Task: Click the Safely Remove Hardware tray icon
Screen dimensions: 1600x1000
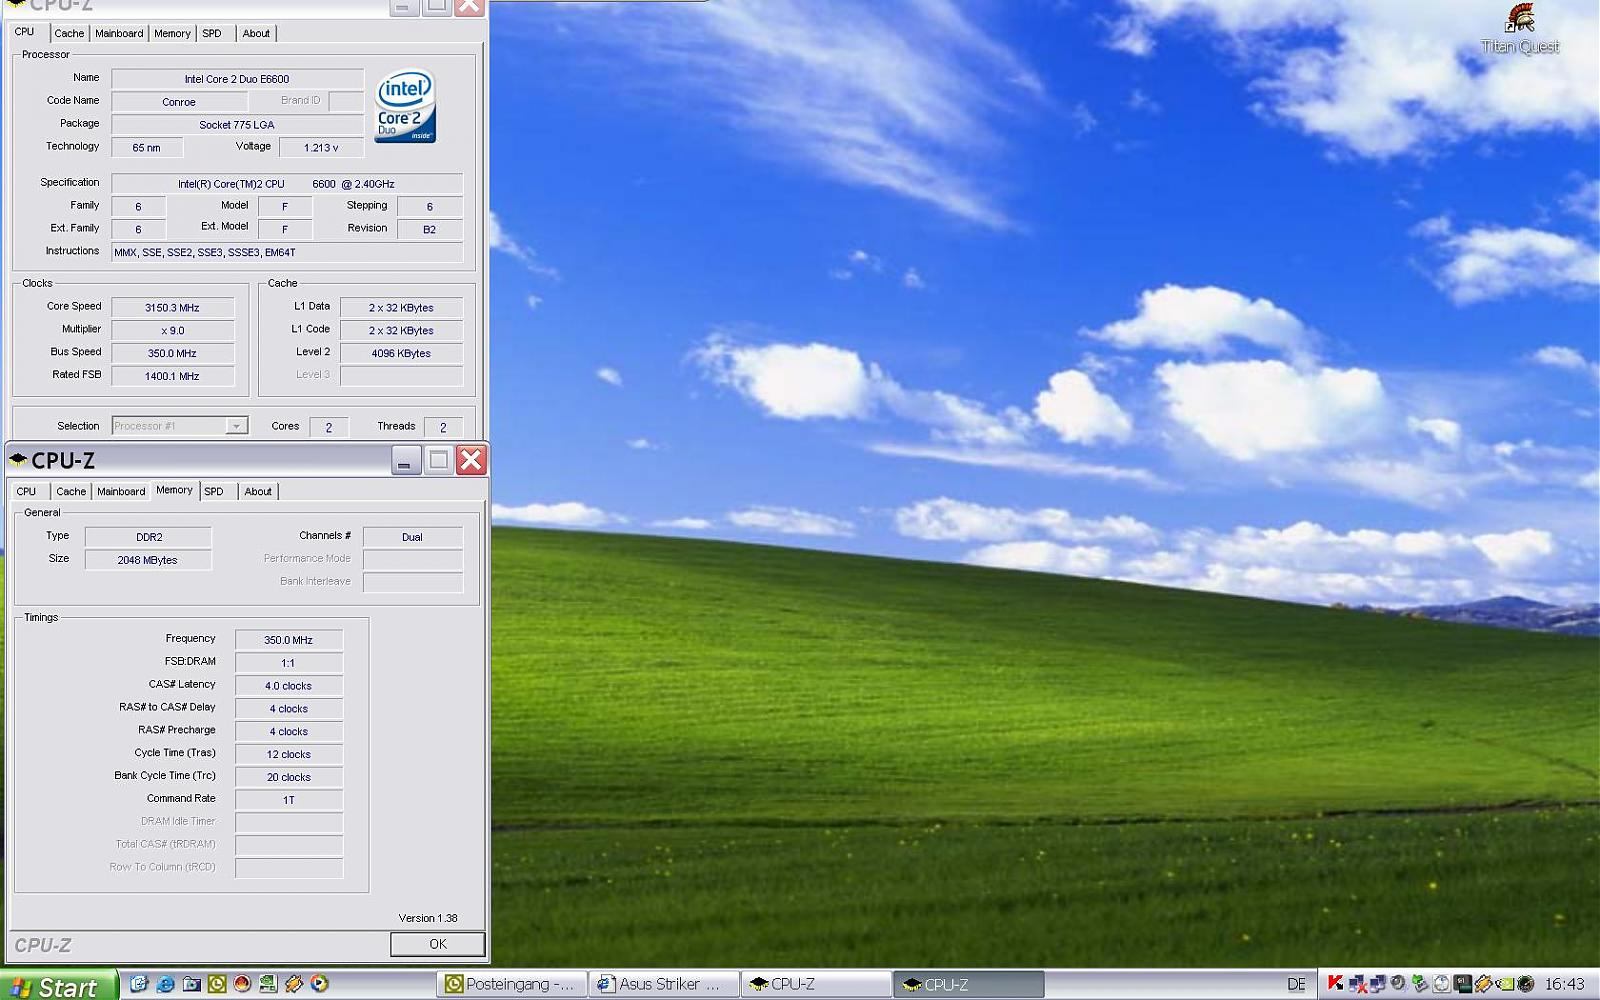Action: (x=1420, y=983)
